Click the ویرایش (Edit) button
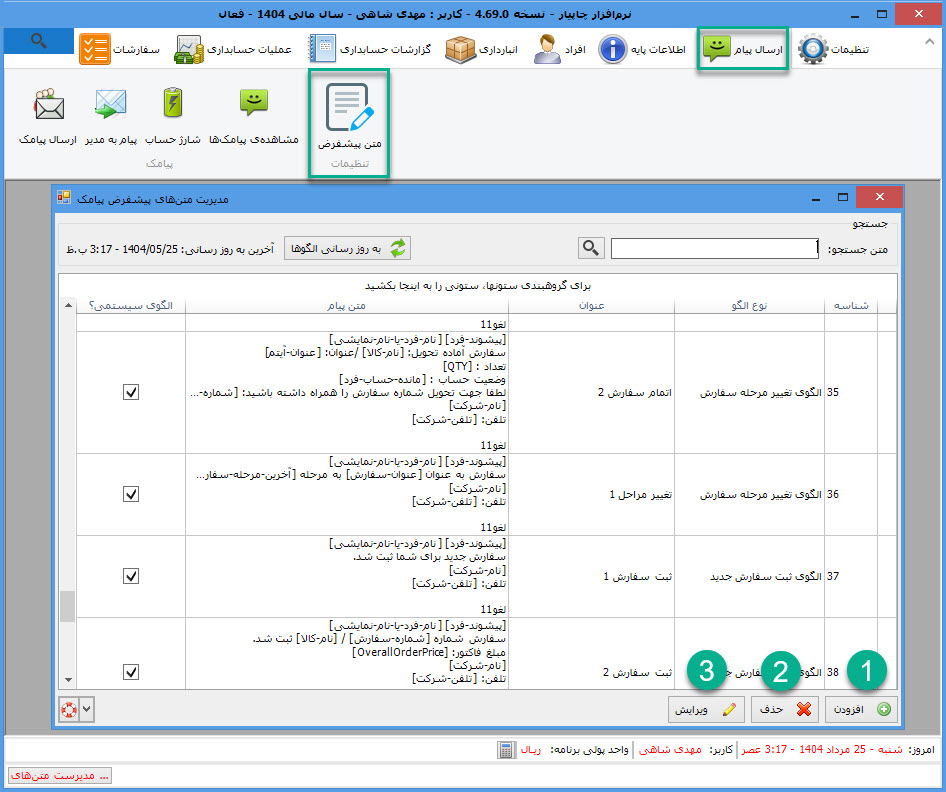The image size is (946, 792). click(706, 709)
